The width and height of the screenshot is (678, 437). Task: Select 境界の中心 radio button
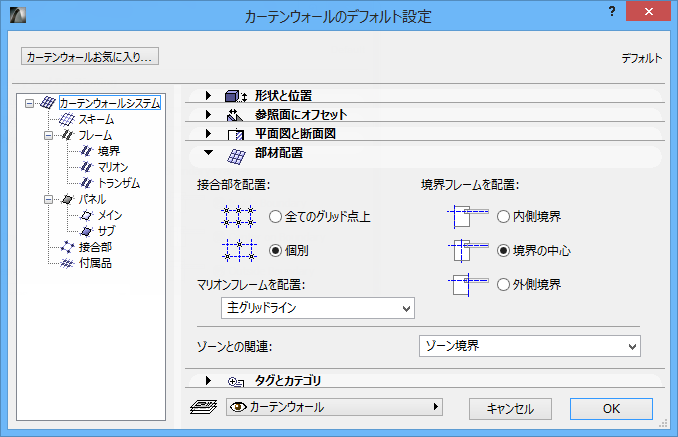coord(503,251)
